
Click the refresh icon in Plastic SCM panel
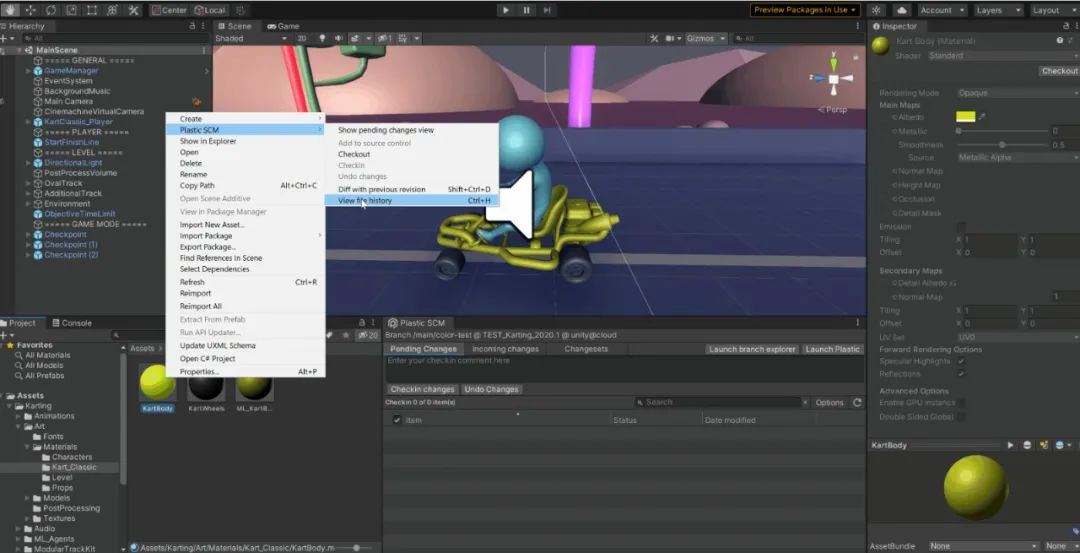tap(857, 403)
